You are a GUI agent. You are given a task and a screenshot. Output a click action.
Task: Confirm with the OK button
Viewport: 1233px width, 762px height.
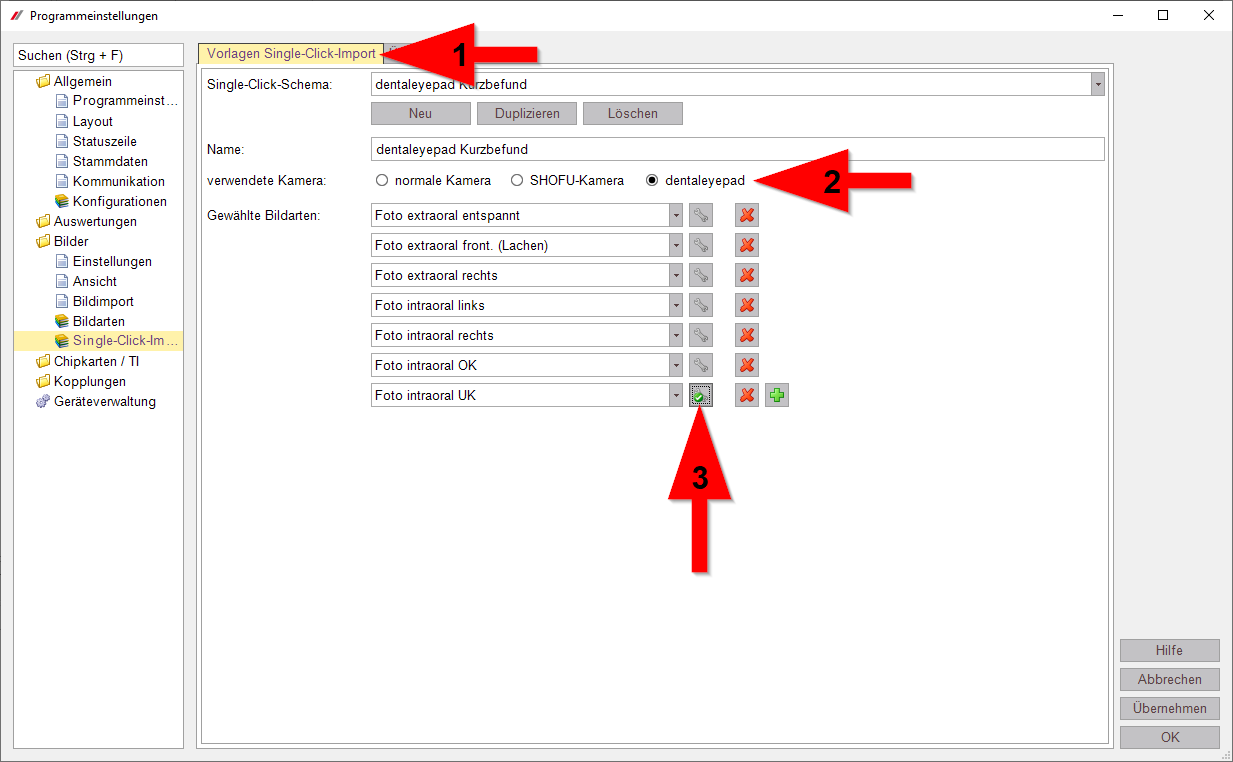[x=1170, y=737]
